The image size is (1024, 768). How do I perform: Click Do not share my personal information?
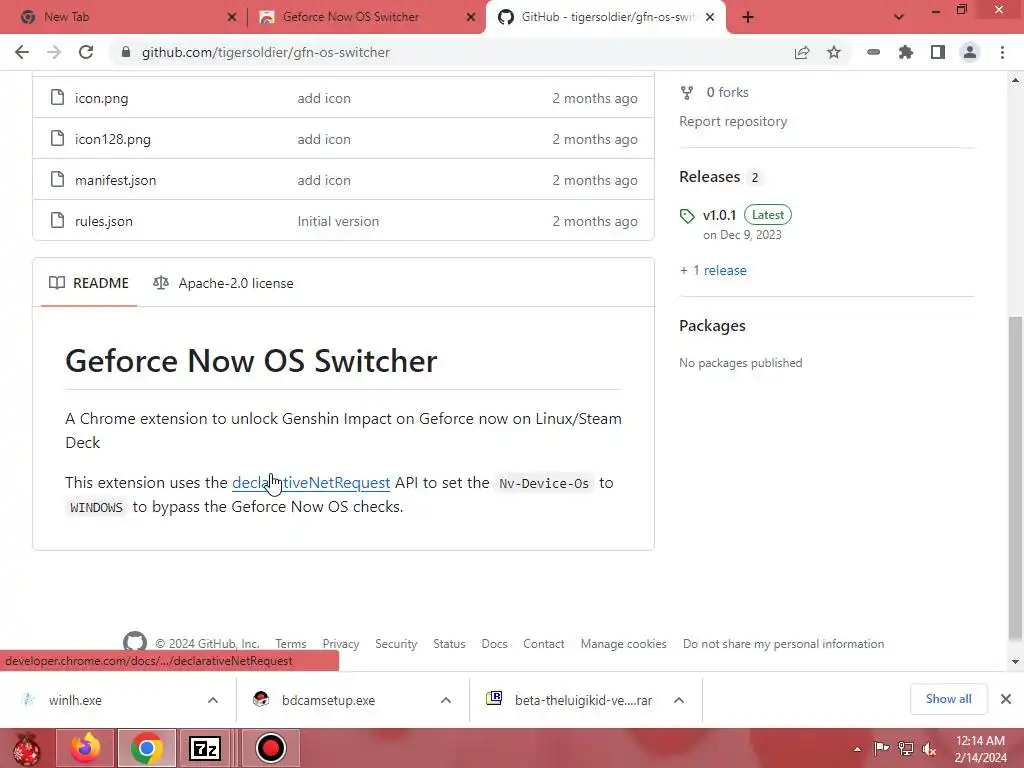(783, 644)
